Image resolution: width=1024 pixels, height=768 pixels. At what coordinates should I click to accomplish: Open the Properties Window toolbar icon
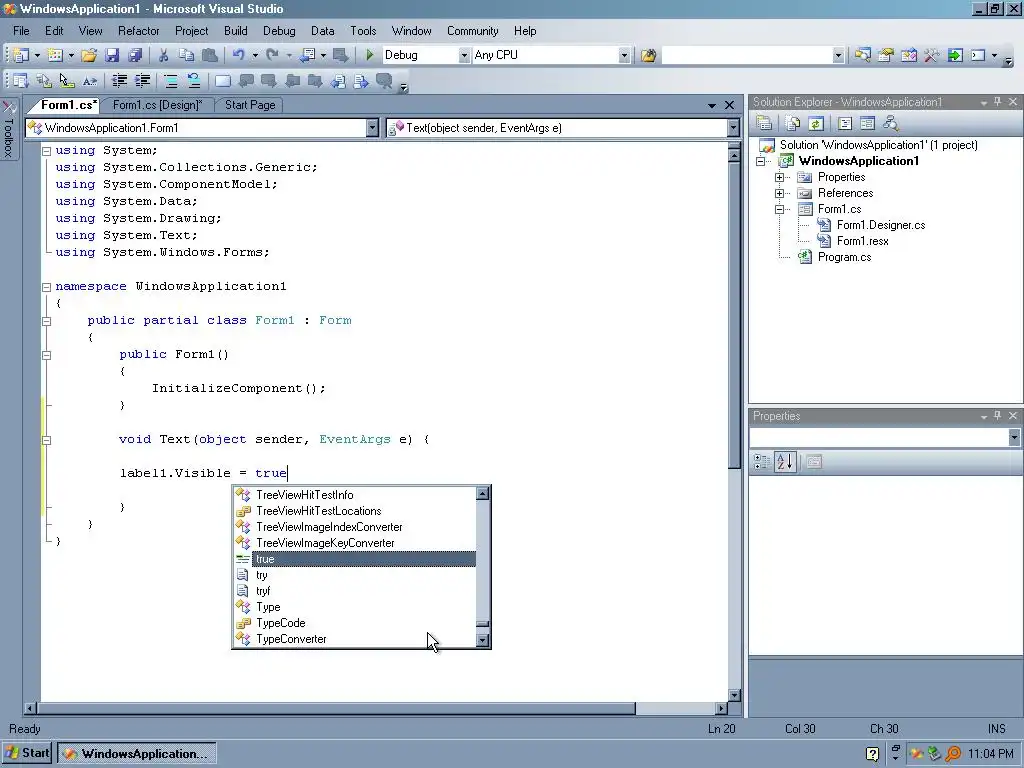click(x=886, y=56)
